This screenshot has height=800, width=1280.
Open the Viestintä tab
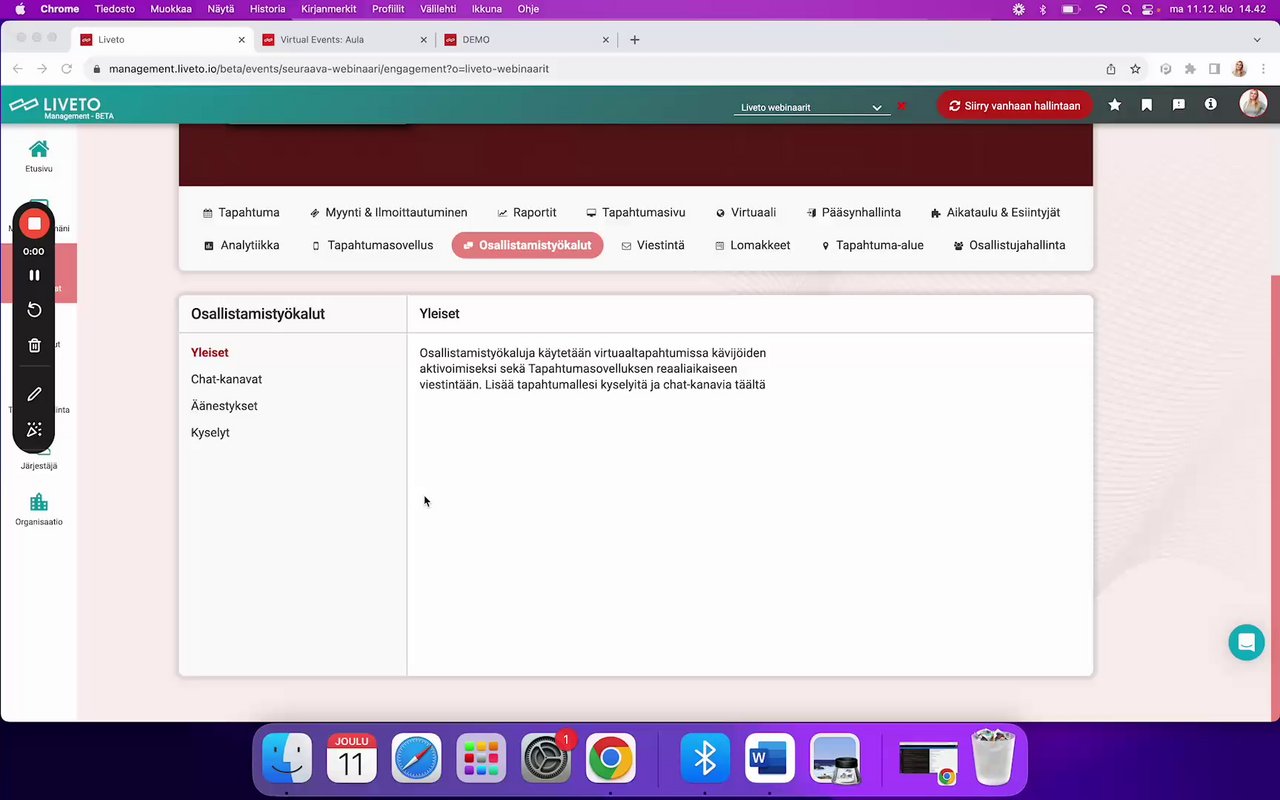653,245
